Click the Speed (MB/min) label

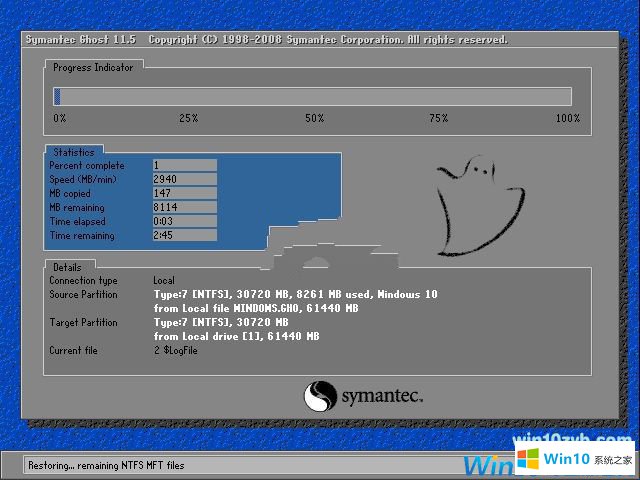[83, 179]
